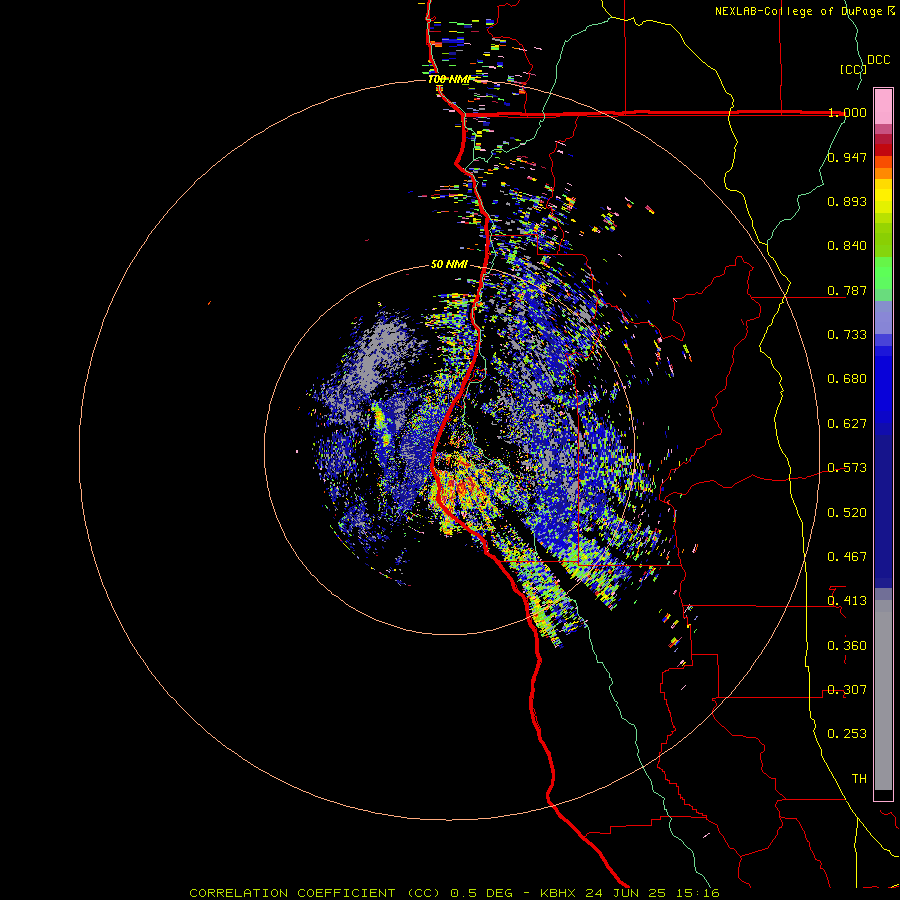Select the 0.307 scale value

coord(847,690)
